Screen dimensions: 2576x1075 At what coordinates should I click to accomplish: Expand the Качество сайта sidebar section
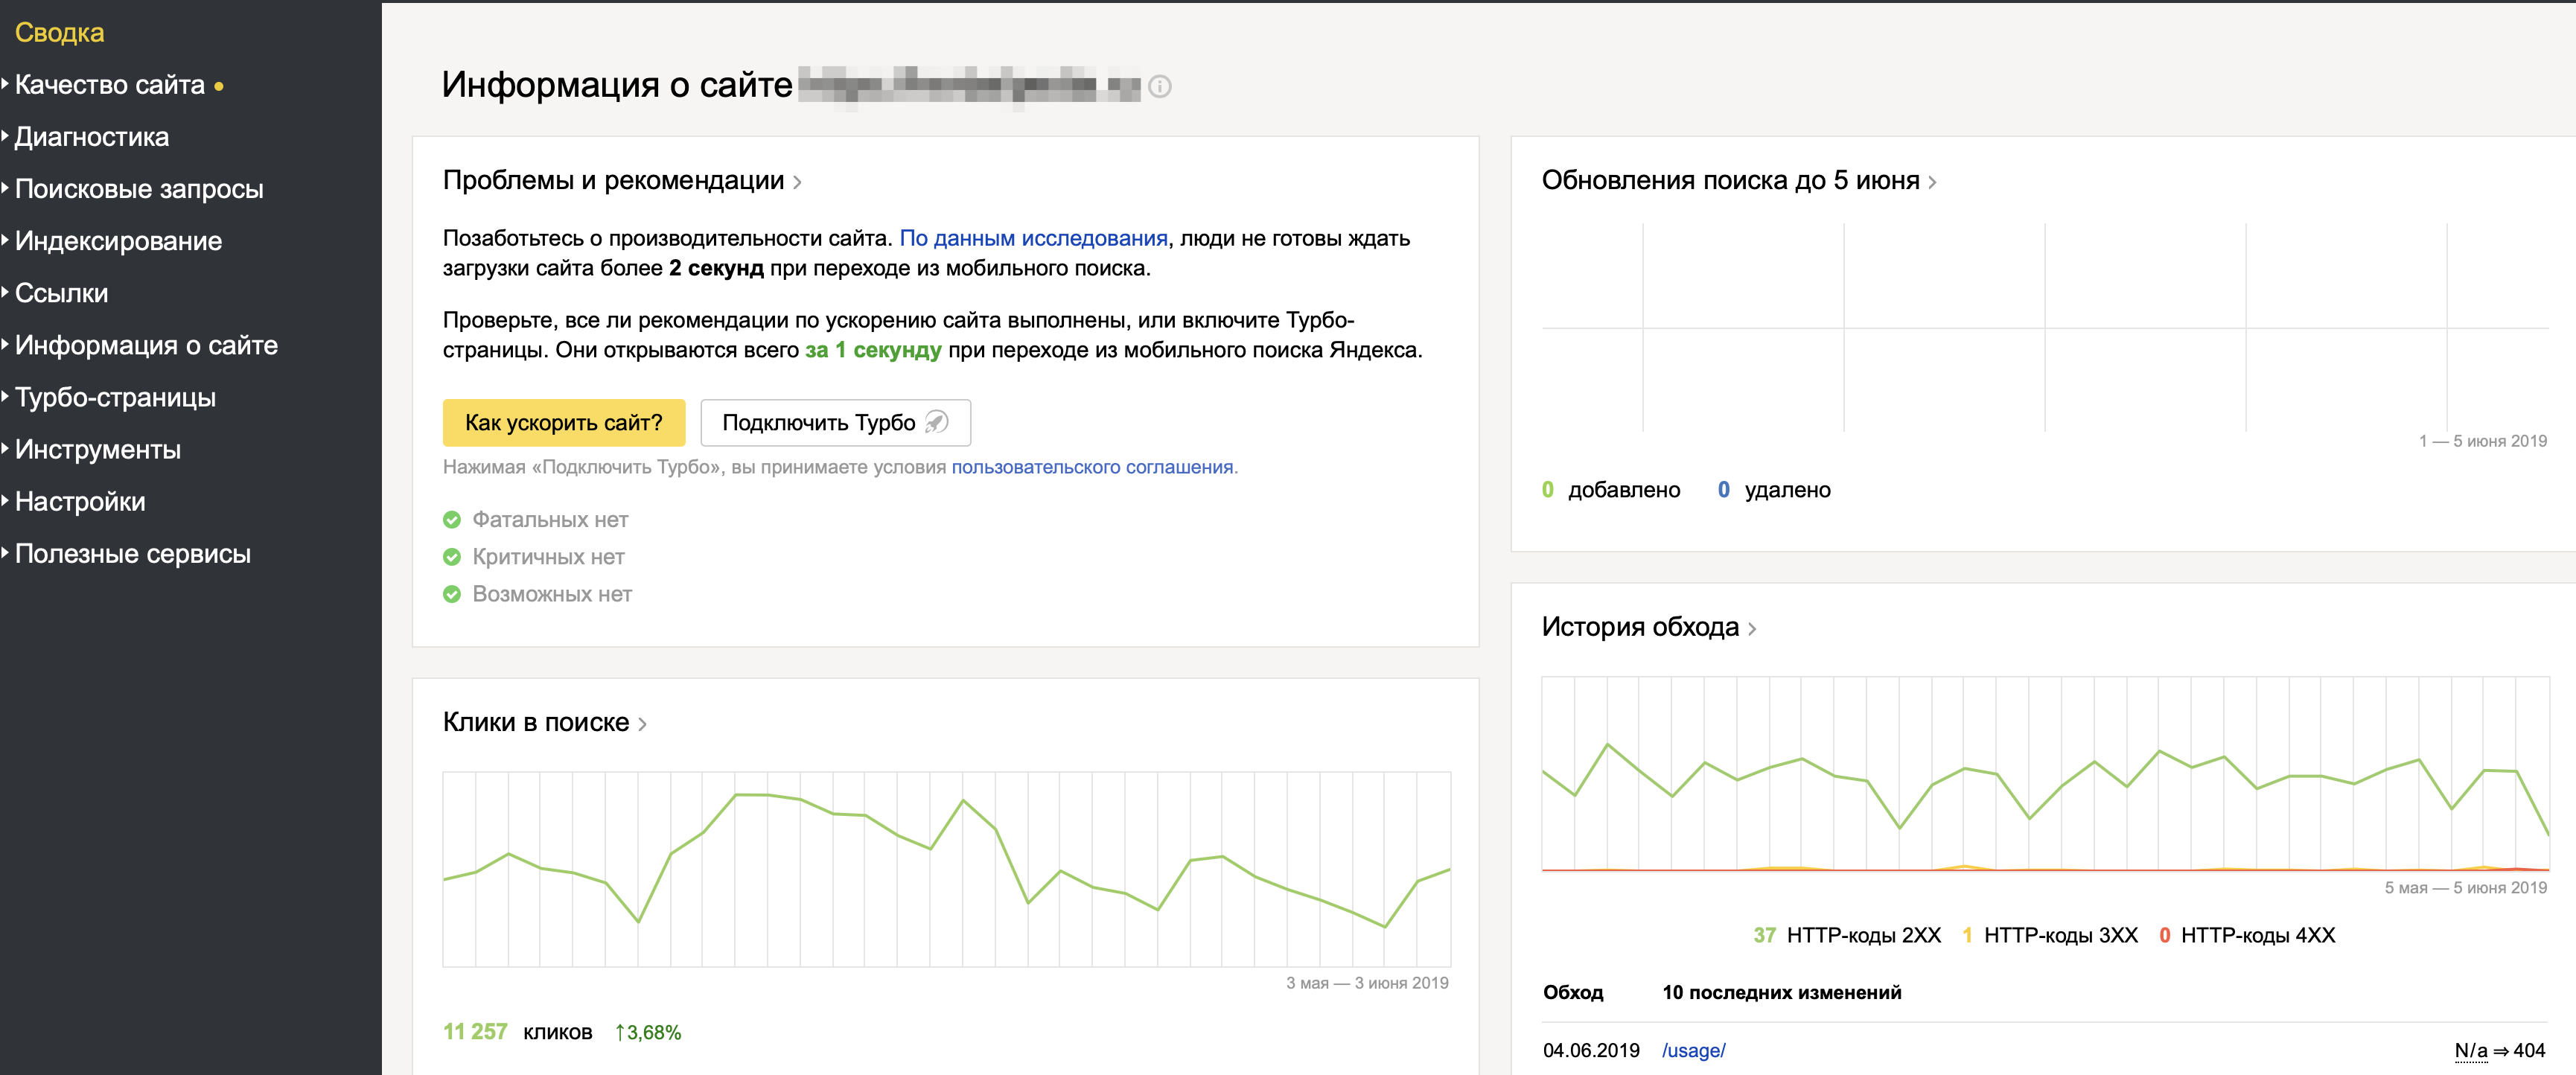click(x=110, y=85)
